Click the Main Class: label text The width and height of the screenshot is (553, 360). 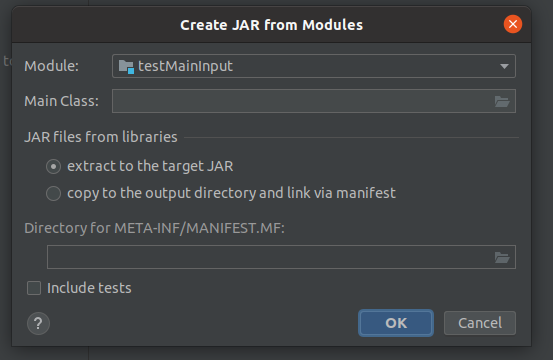[61, 101]
